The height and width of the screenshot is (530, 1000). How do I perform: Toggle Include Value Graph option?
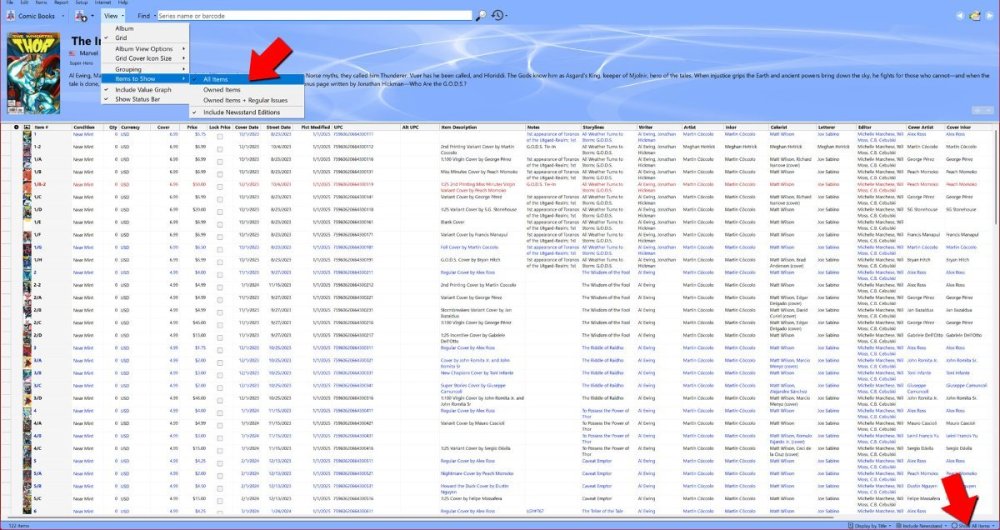143,90
